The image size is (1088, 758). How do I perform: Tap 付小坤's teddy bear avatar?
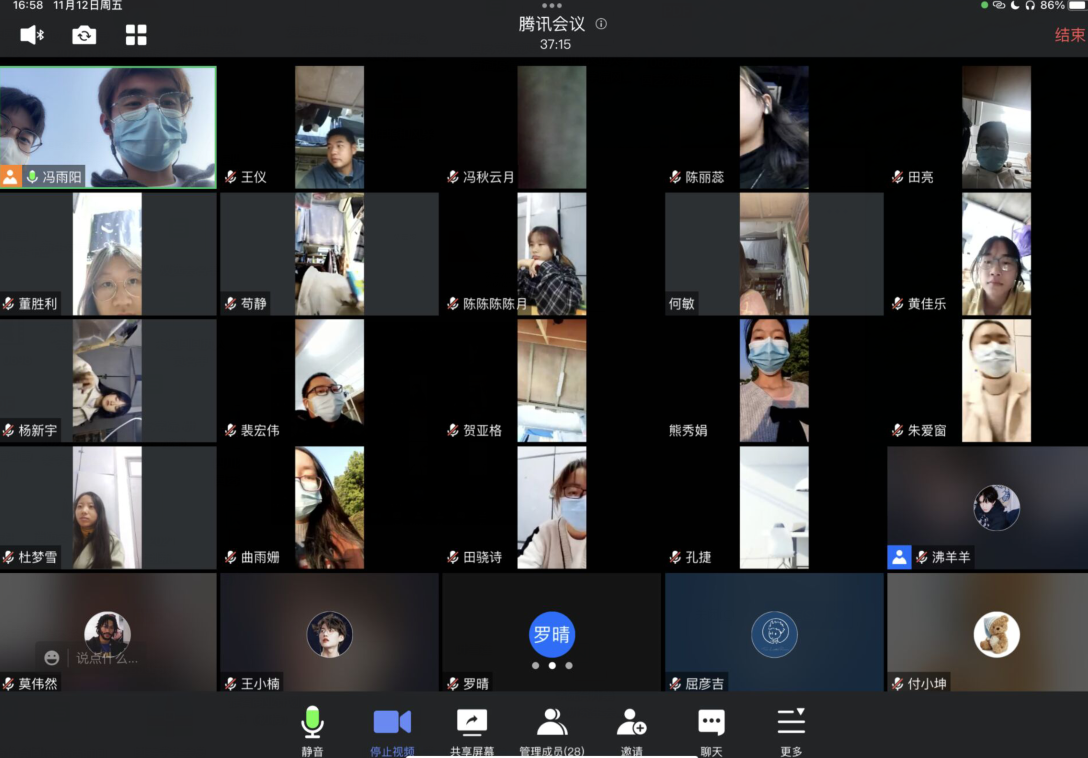pyautogui.click(x=996, y=633)
